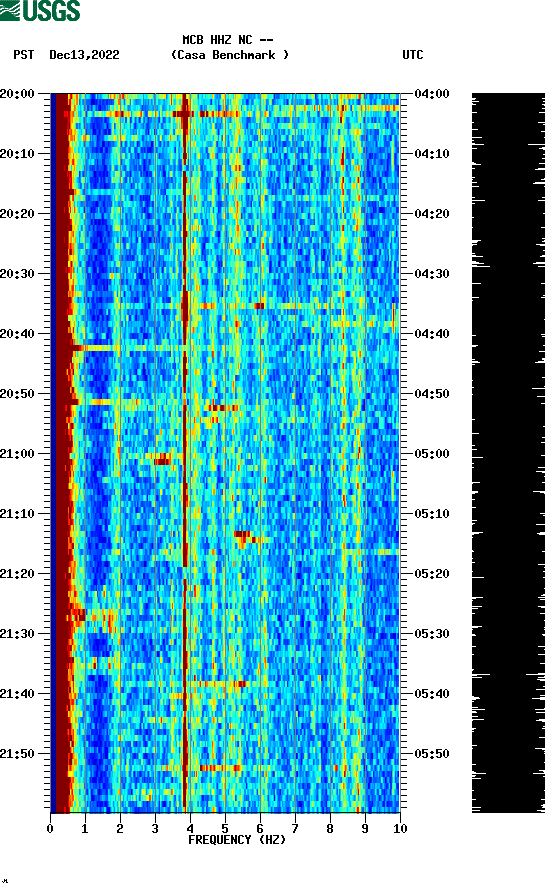
Task: Click the station title MCB HHZ NC --
Action: (x=228, y=40)
